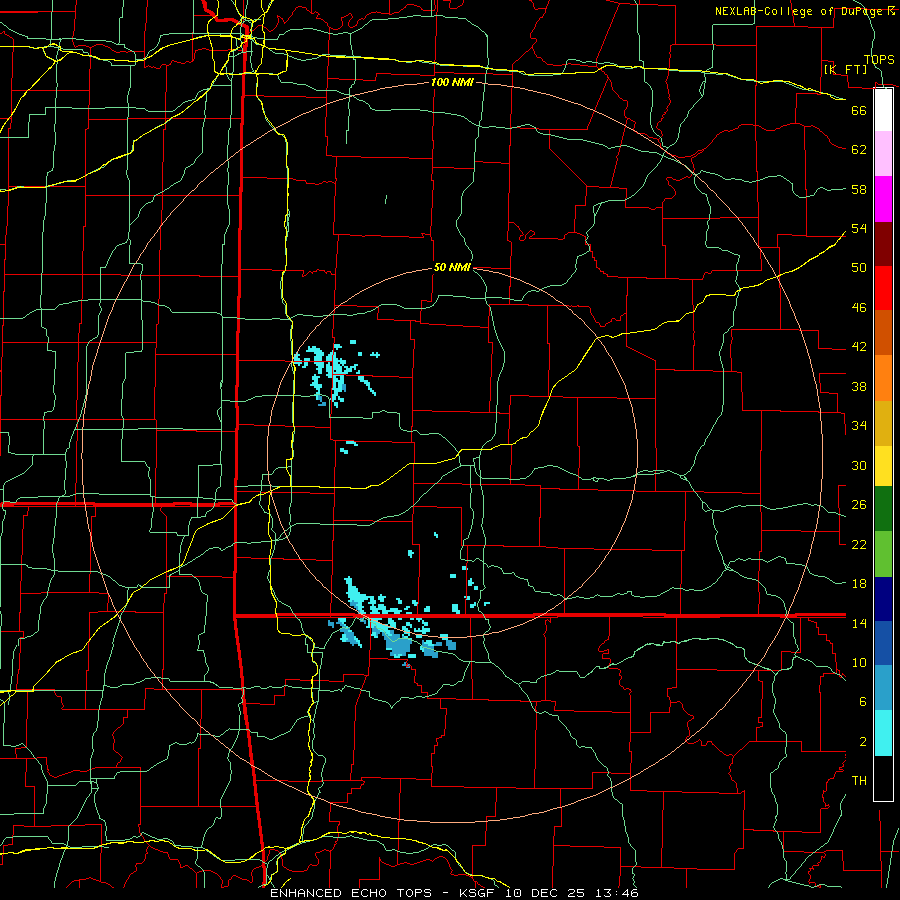Click the 54 legend value

click(x=859, y=228)
